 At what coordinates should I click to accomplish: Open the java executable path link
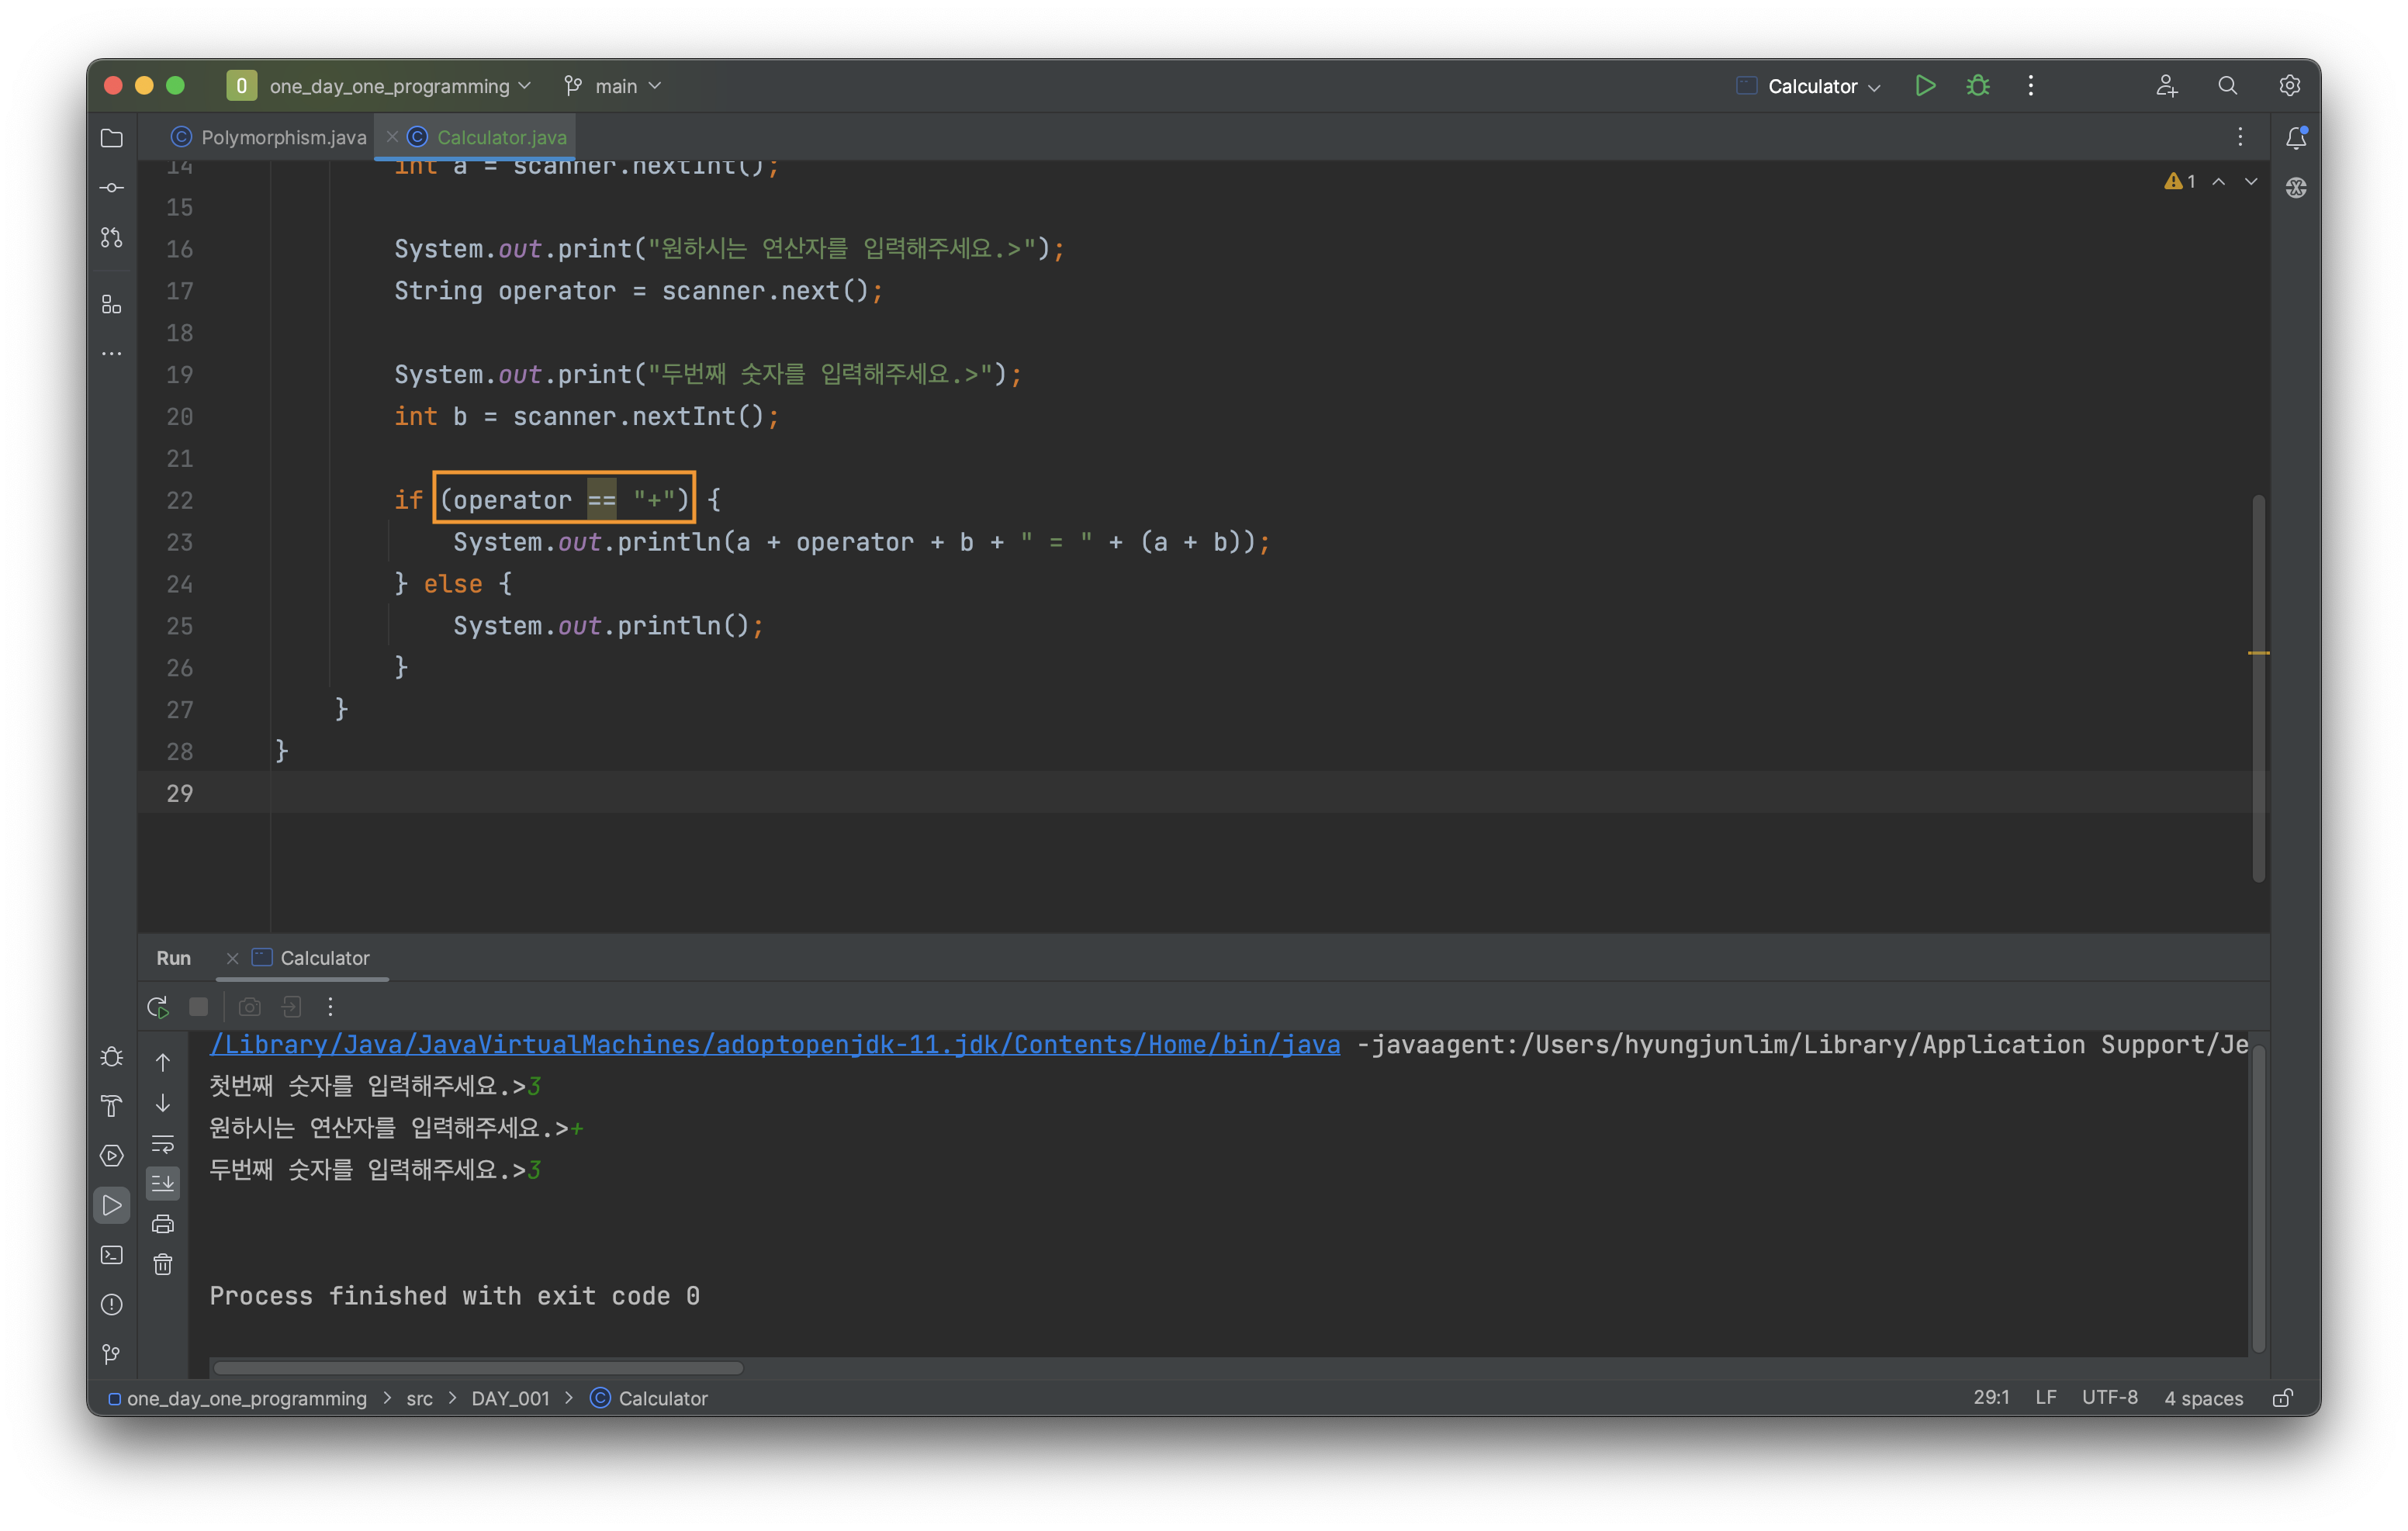775,1044
